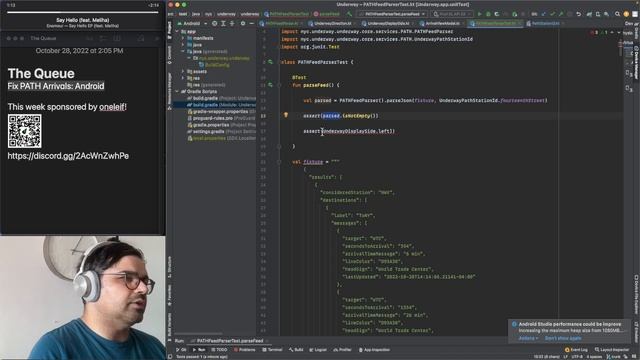This screenshot has width=640, height=360.
Task: Click Don't show again in notification
Action: (563, 338)
